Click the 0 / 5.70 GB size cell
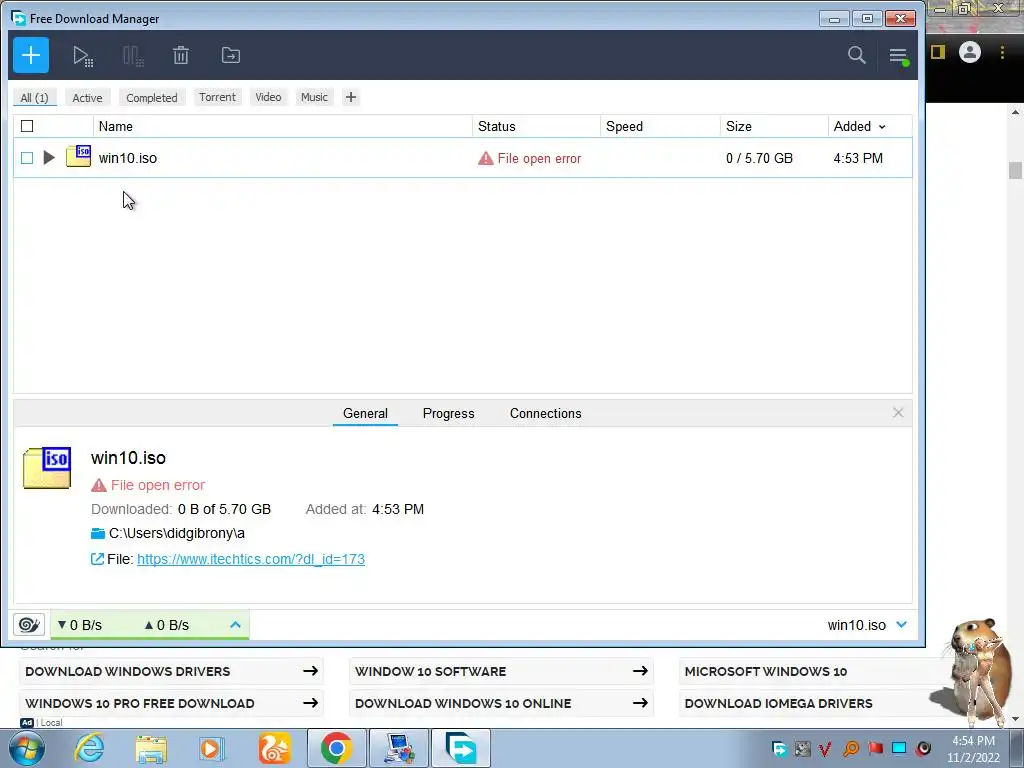Viewport: 1024px width, 768px height. click(760, 159)
